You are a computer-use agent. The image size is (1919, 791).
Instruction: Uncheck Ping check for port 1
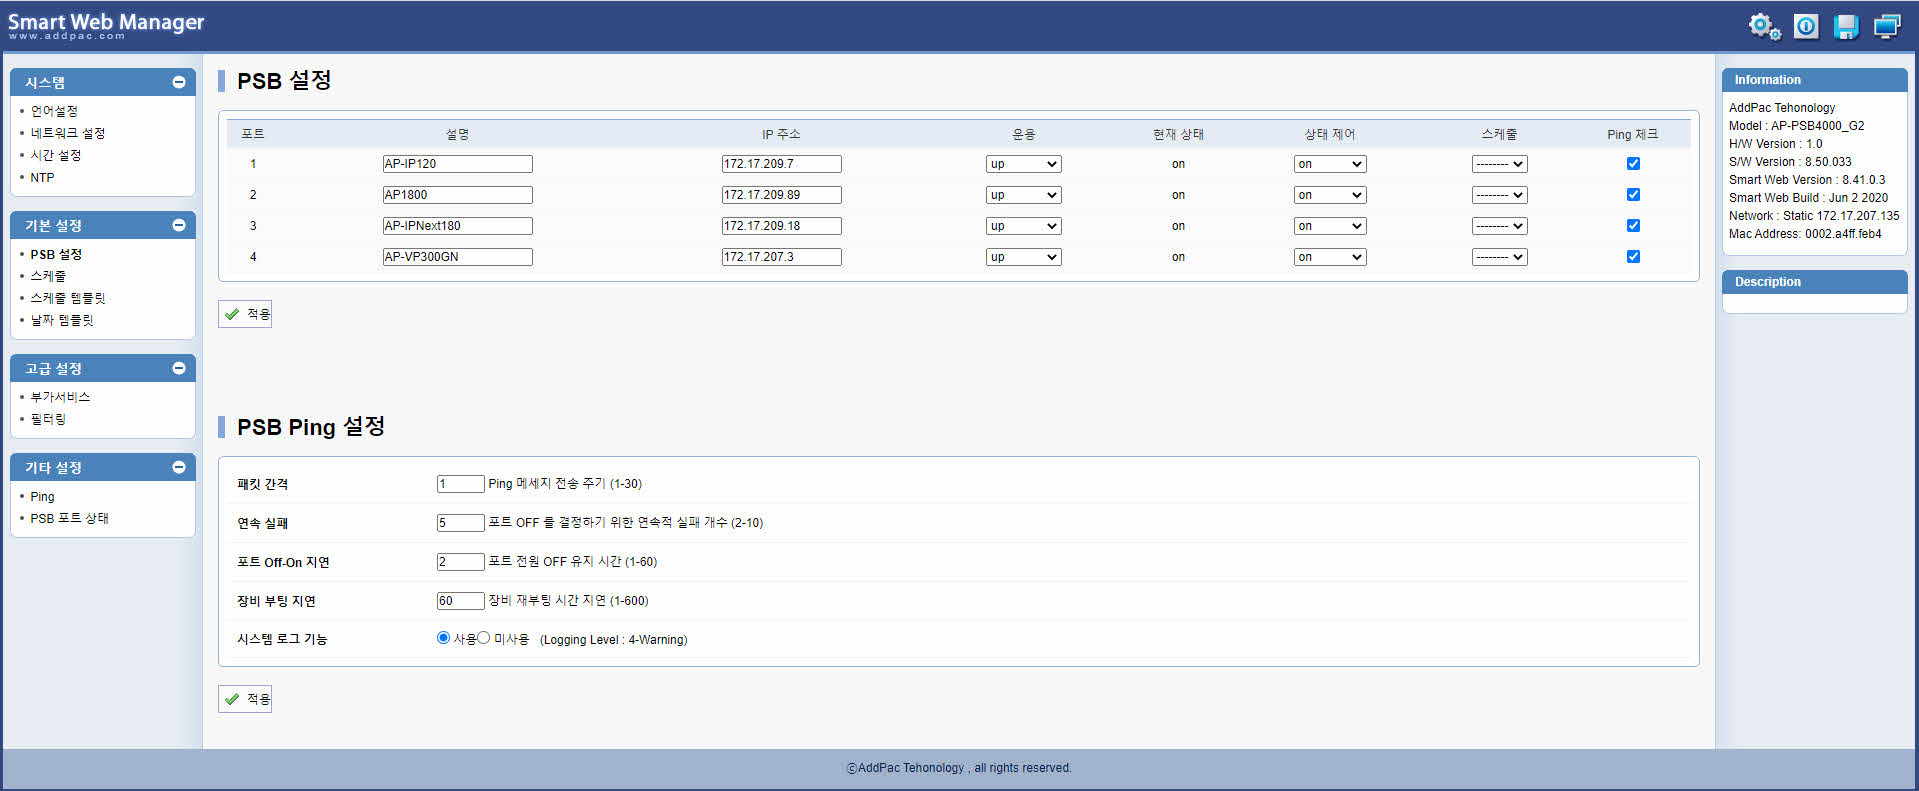(1633, 164)
